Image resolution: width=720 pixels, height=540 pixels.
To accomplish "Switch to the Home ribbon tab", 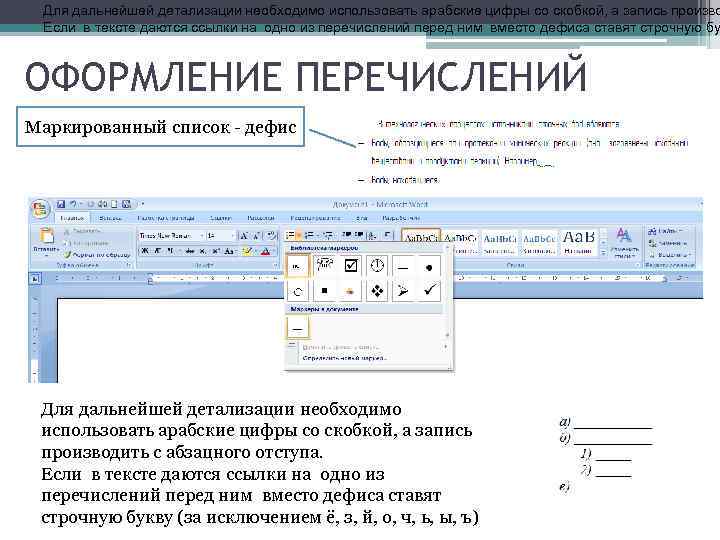I will [72, 218].
